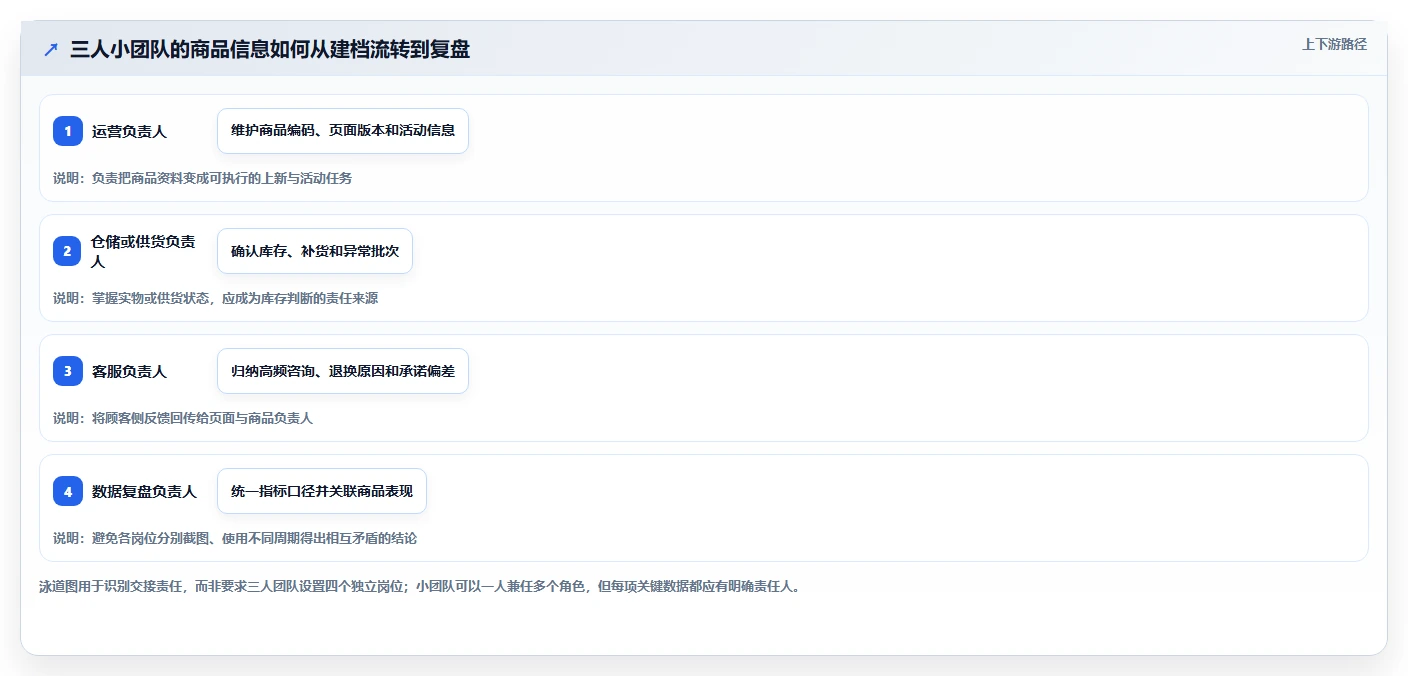Click the 统一指标口径并关联商品表现 box
Viewport: 1408px width, 676px height.
click(322, 491)
